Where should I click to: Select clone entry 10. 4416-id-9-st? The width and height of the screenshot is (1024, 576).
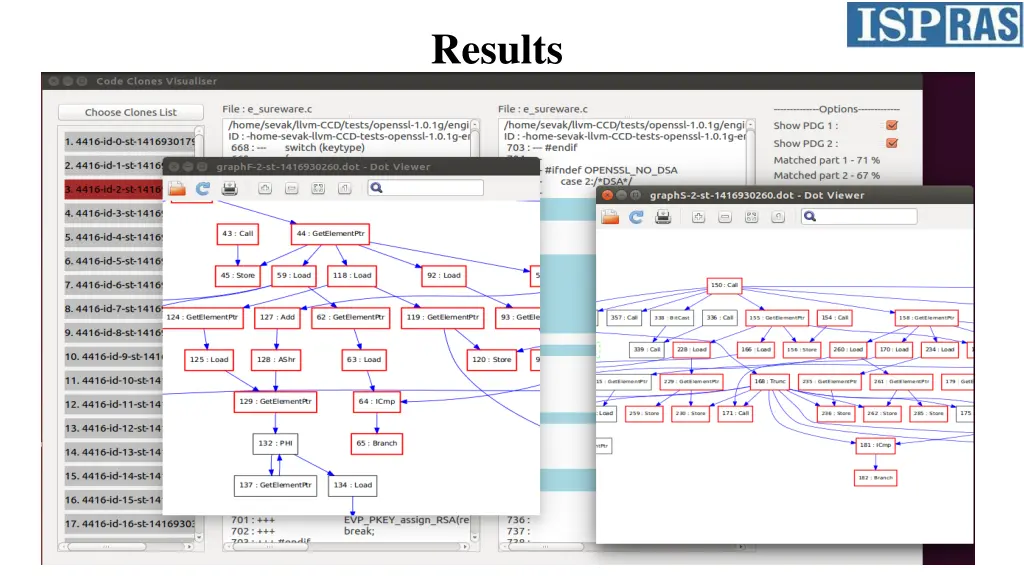[114, 357]
